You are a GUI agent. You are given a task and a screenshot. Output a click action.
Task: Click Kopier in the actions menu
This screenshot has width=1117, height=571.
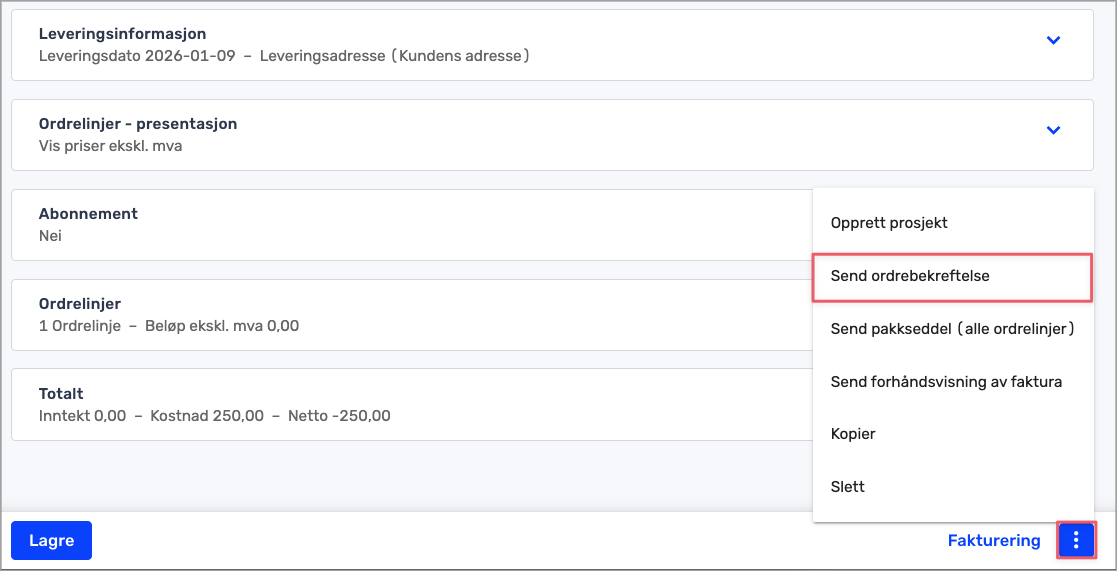click(x=853, y=435)
